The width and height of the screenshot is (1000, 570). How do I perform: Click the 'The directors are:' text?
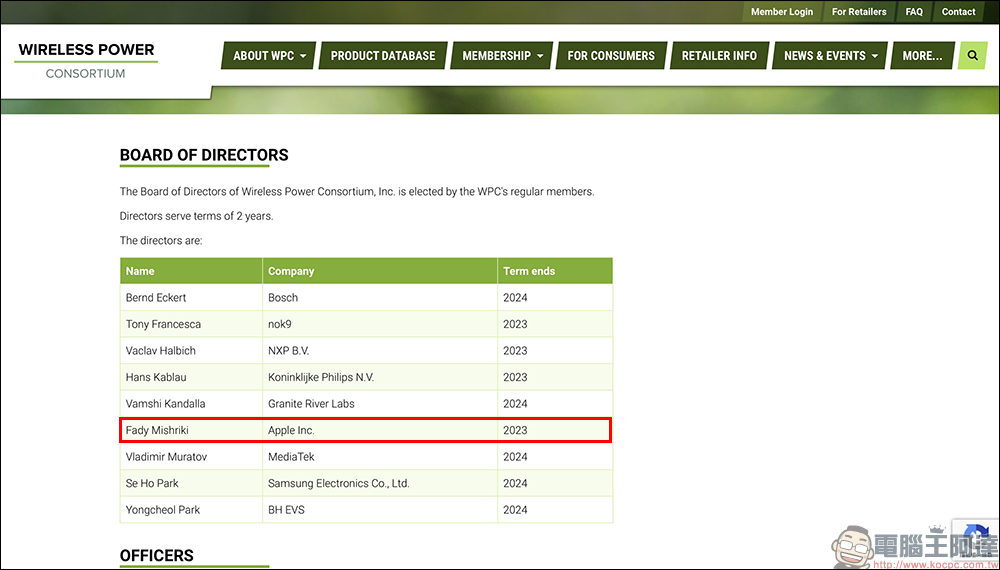tap(161, 240)
